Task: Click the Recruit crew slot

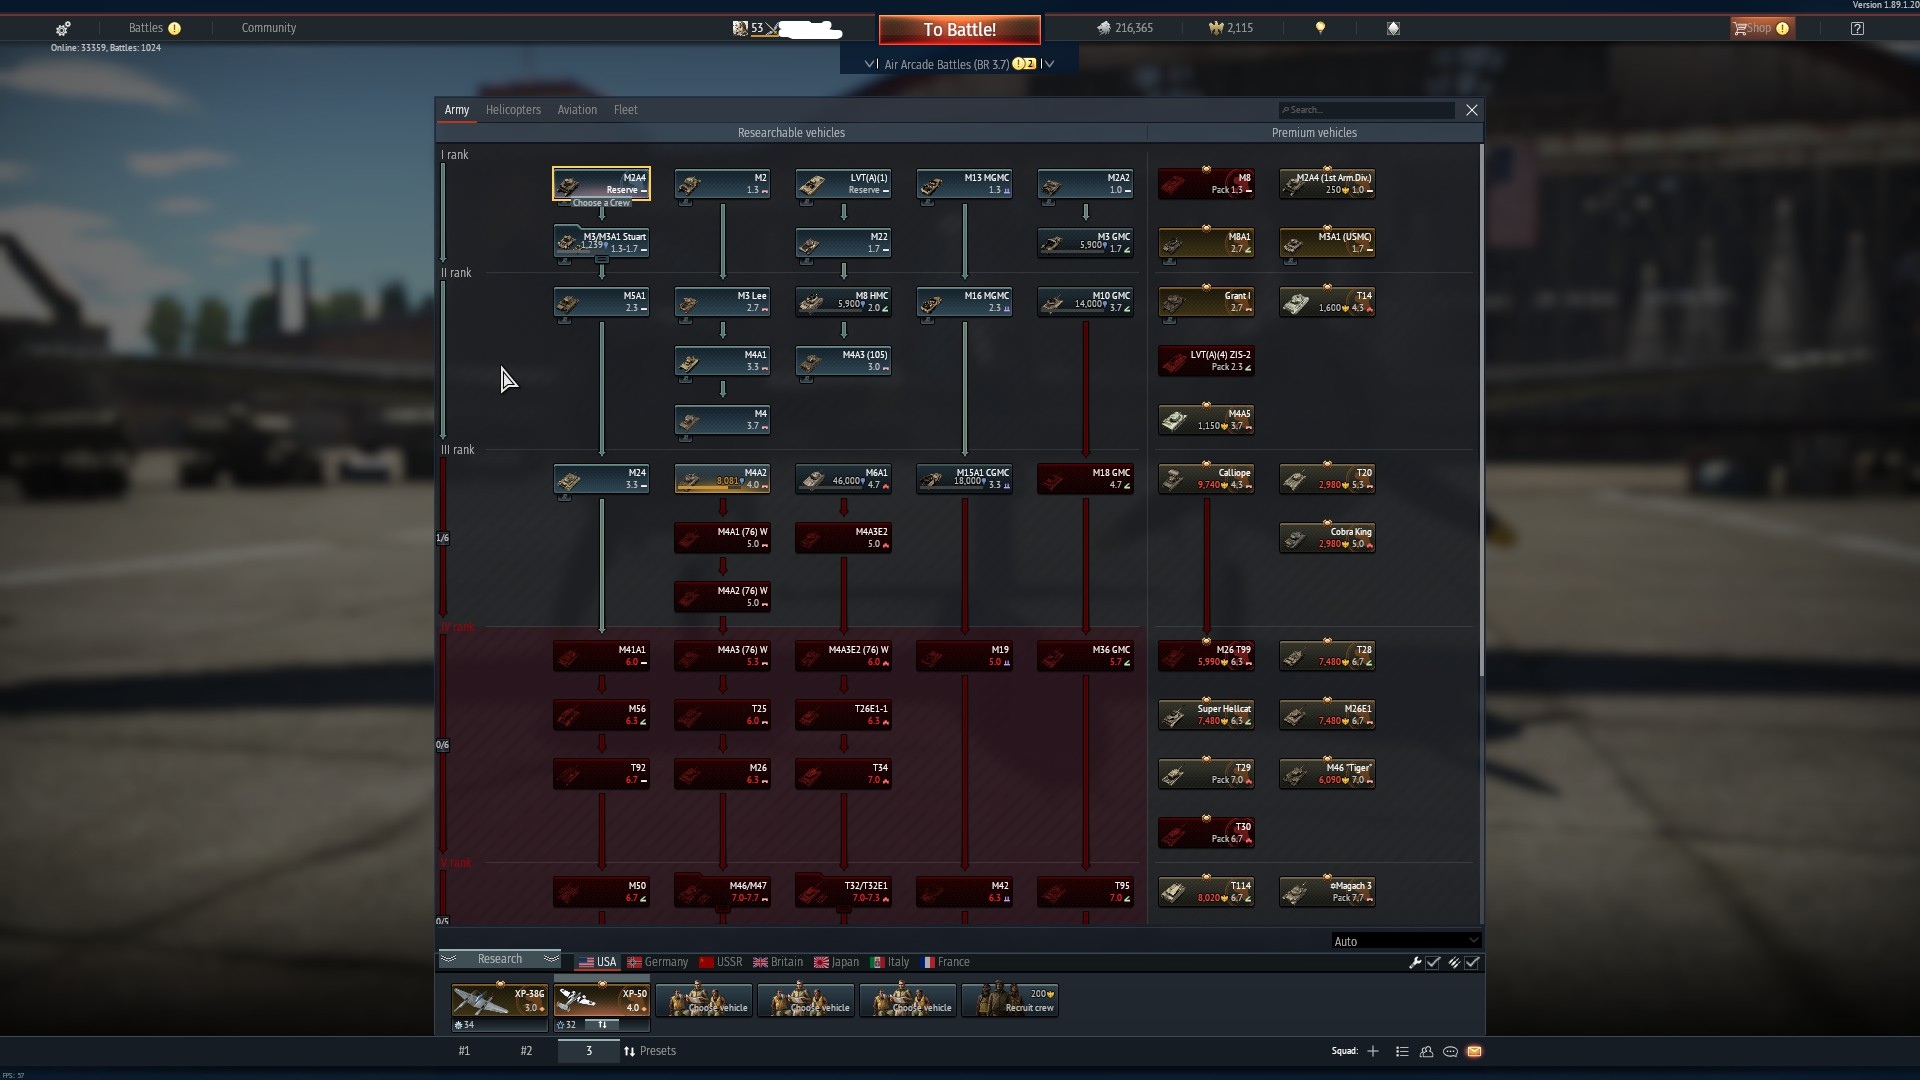Action: point(1009,1000)
